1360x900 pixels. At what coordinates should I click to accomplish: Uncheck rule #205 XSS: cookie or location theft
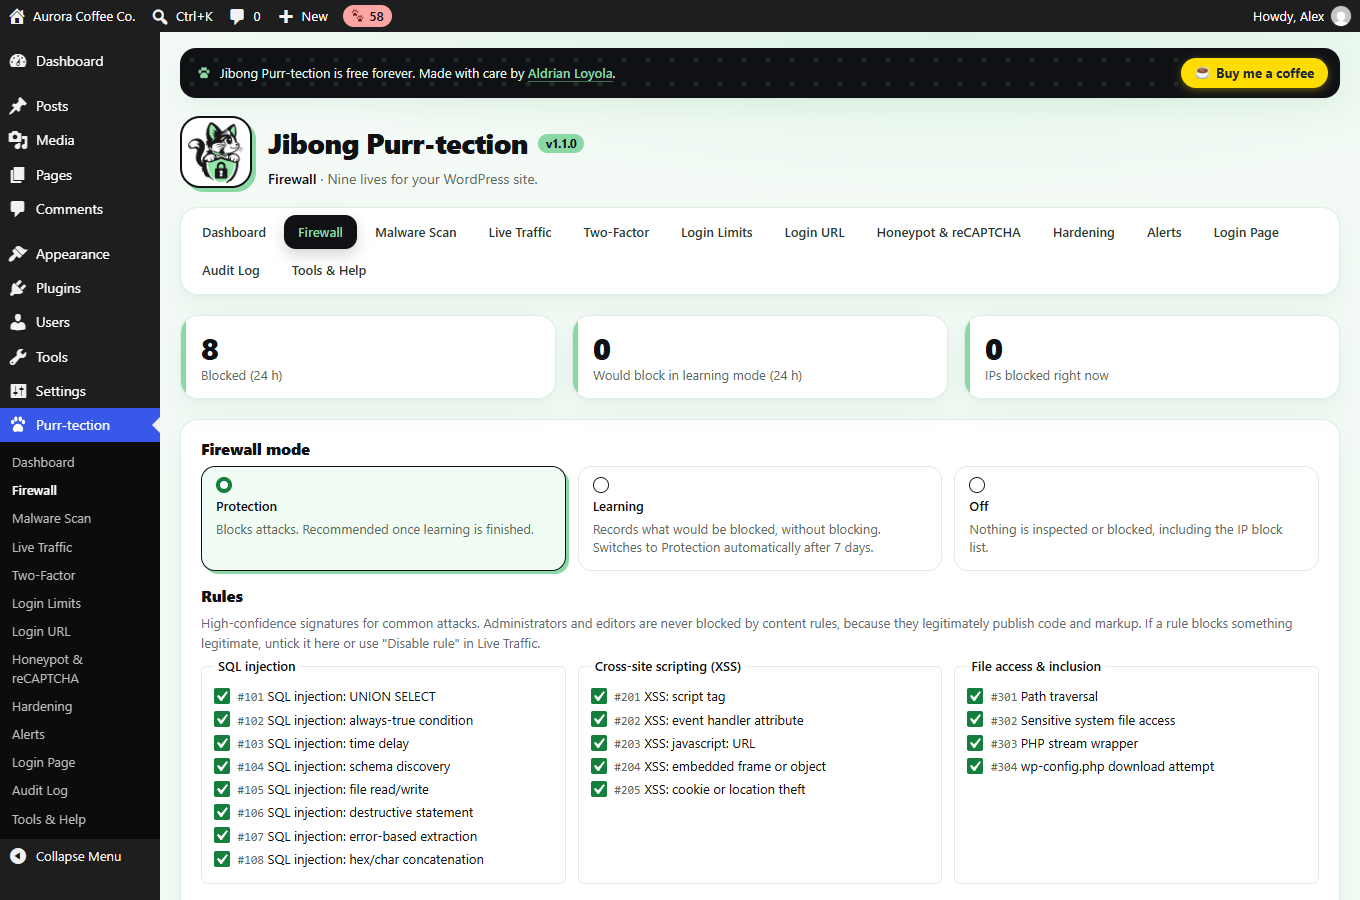[x=599, y=789]
